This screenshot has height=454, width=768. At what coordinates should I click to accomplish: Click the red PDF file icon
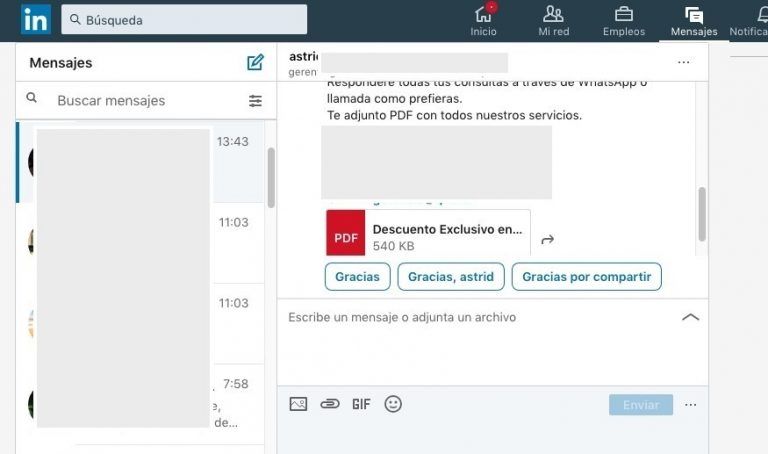point(346,233)
